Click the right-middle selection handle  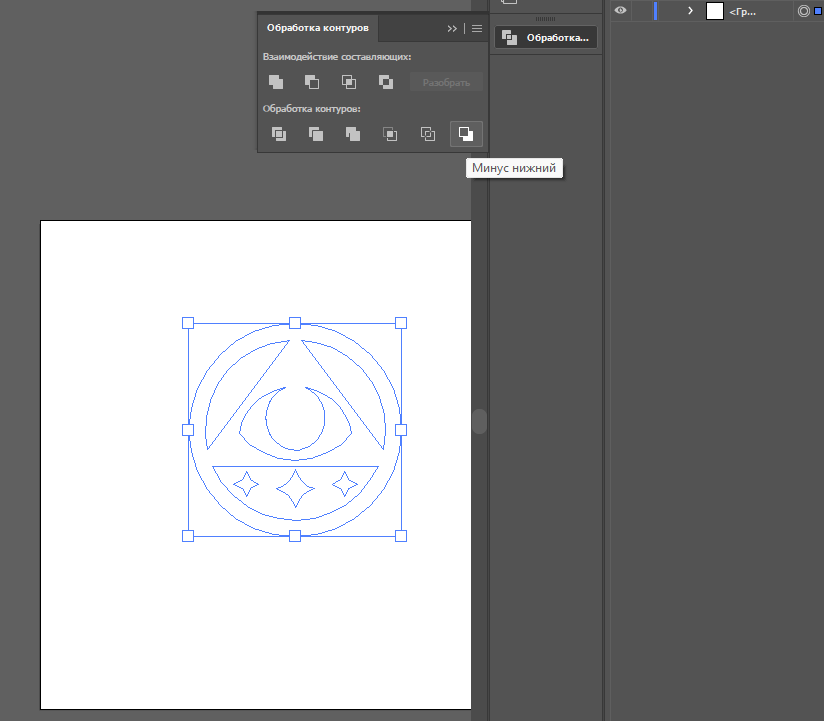click(400, 430)
